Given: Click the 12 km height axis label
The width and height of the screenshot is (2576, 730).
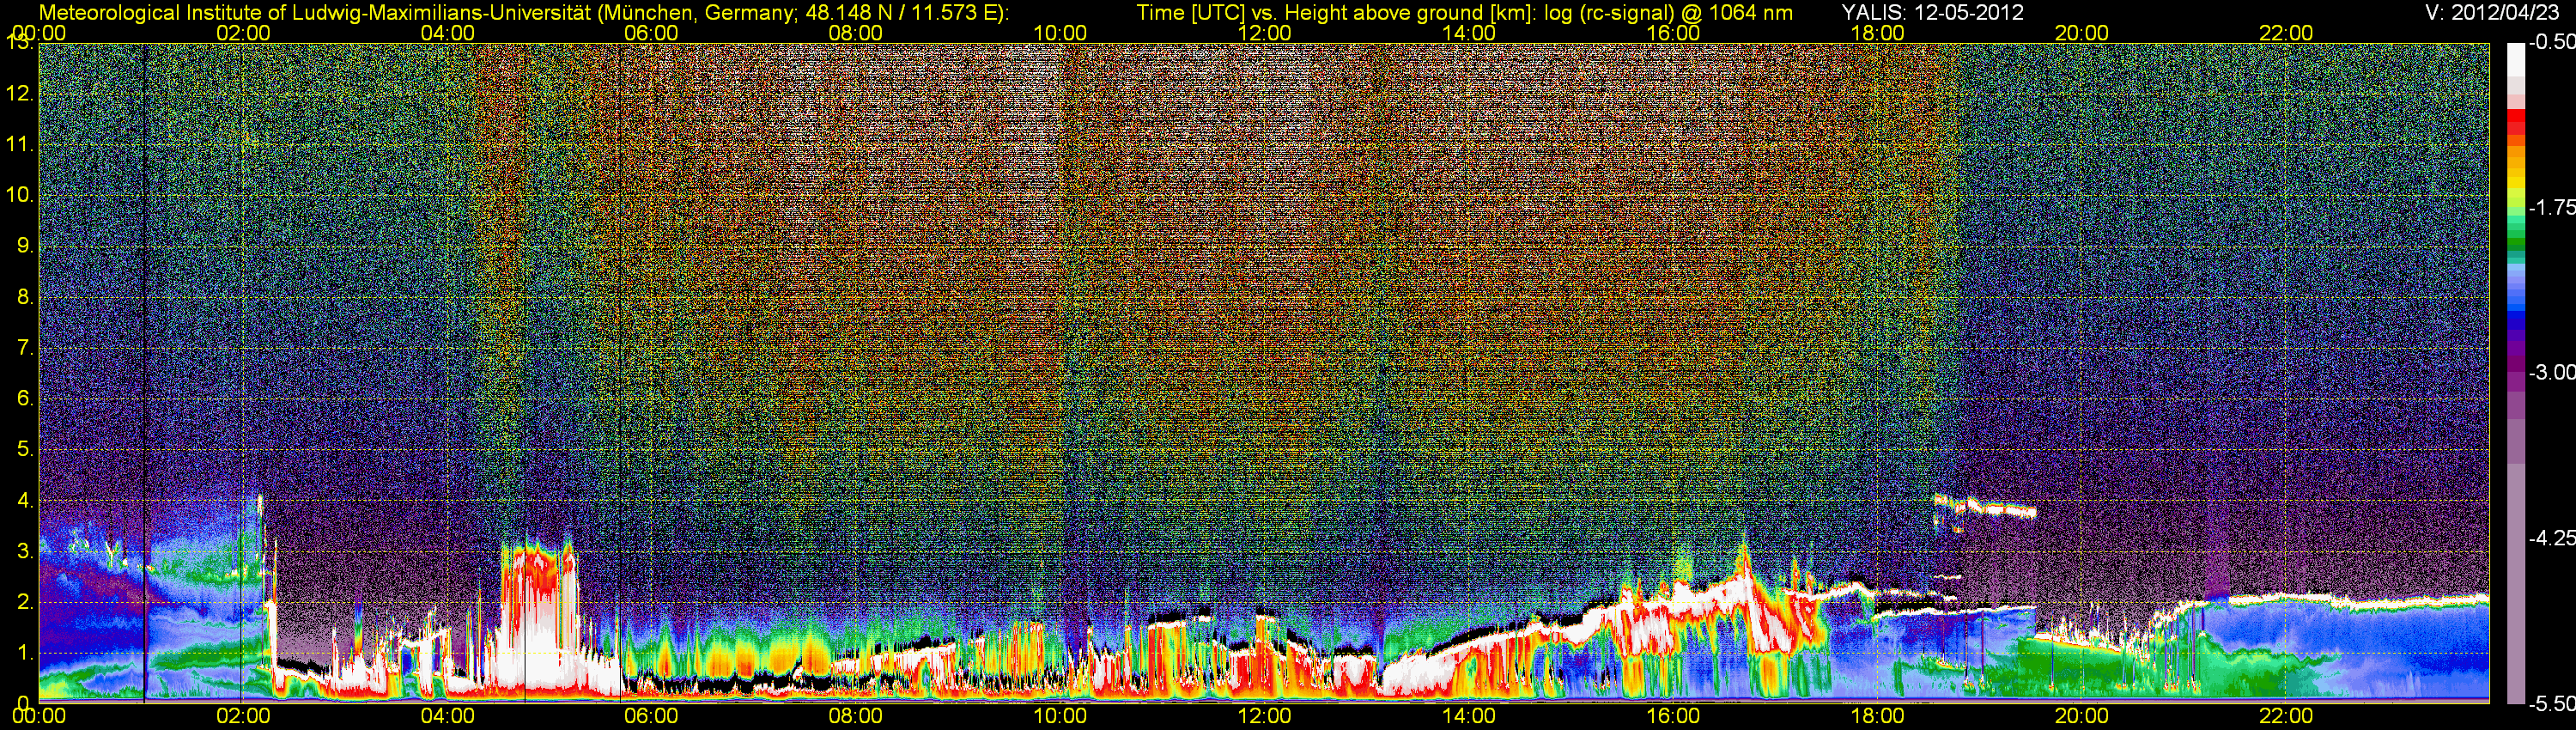Looking at the screenshot, I should (19, 94).
